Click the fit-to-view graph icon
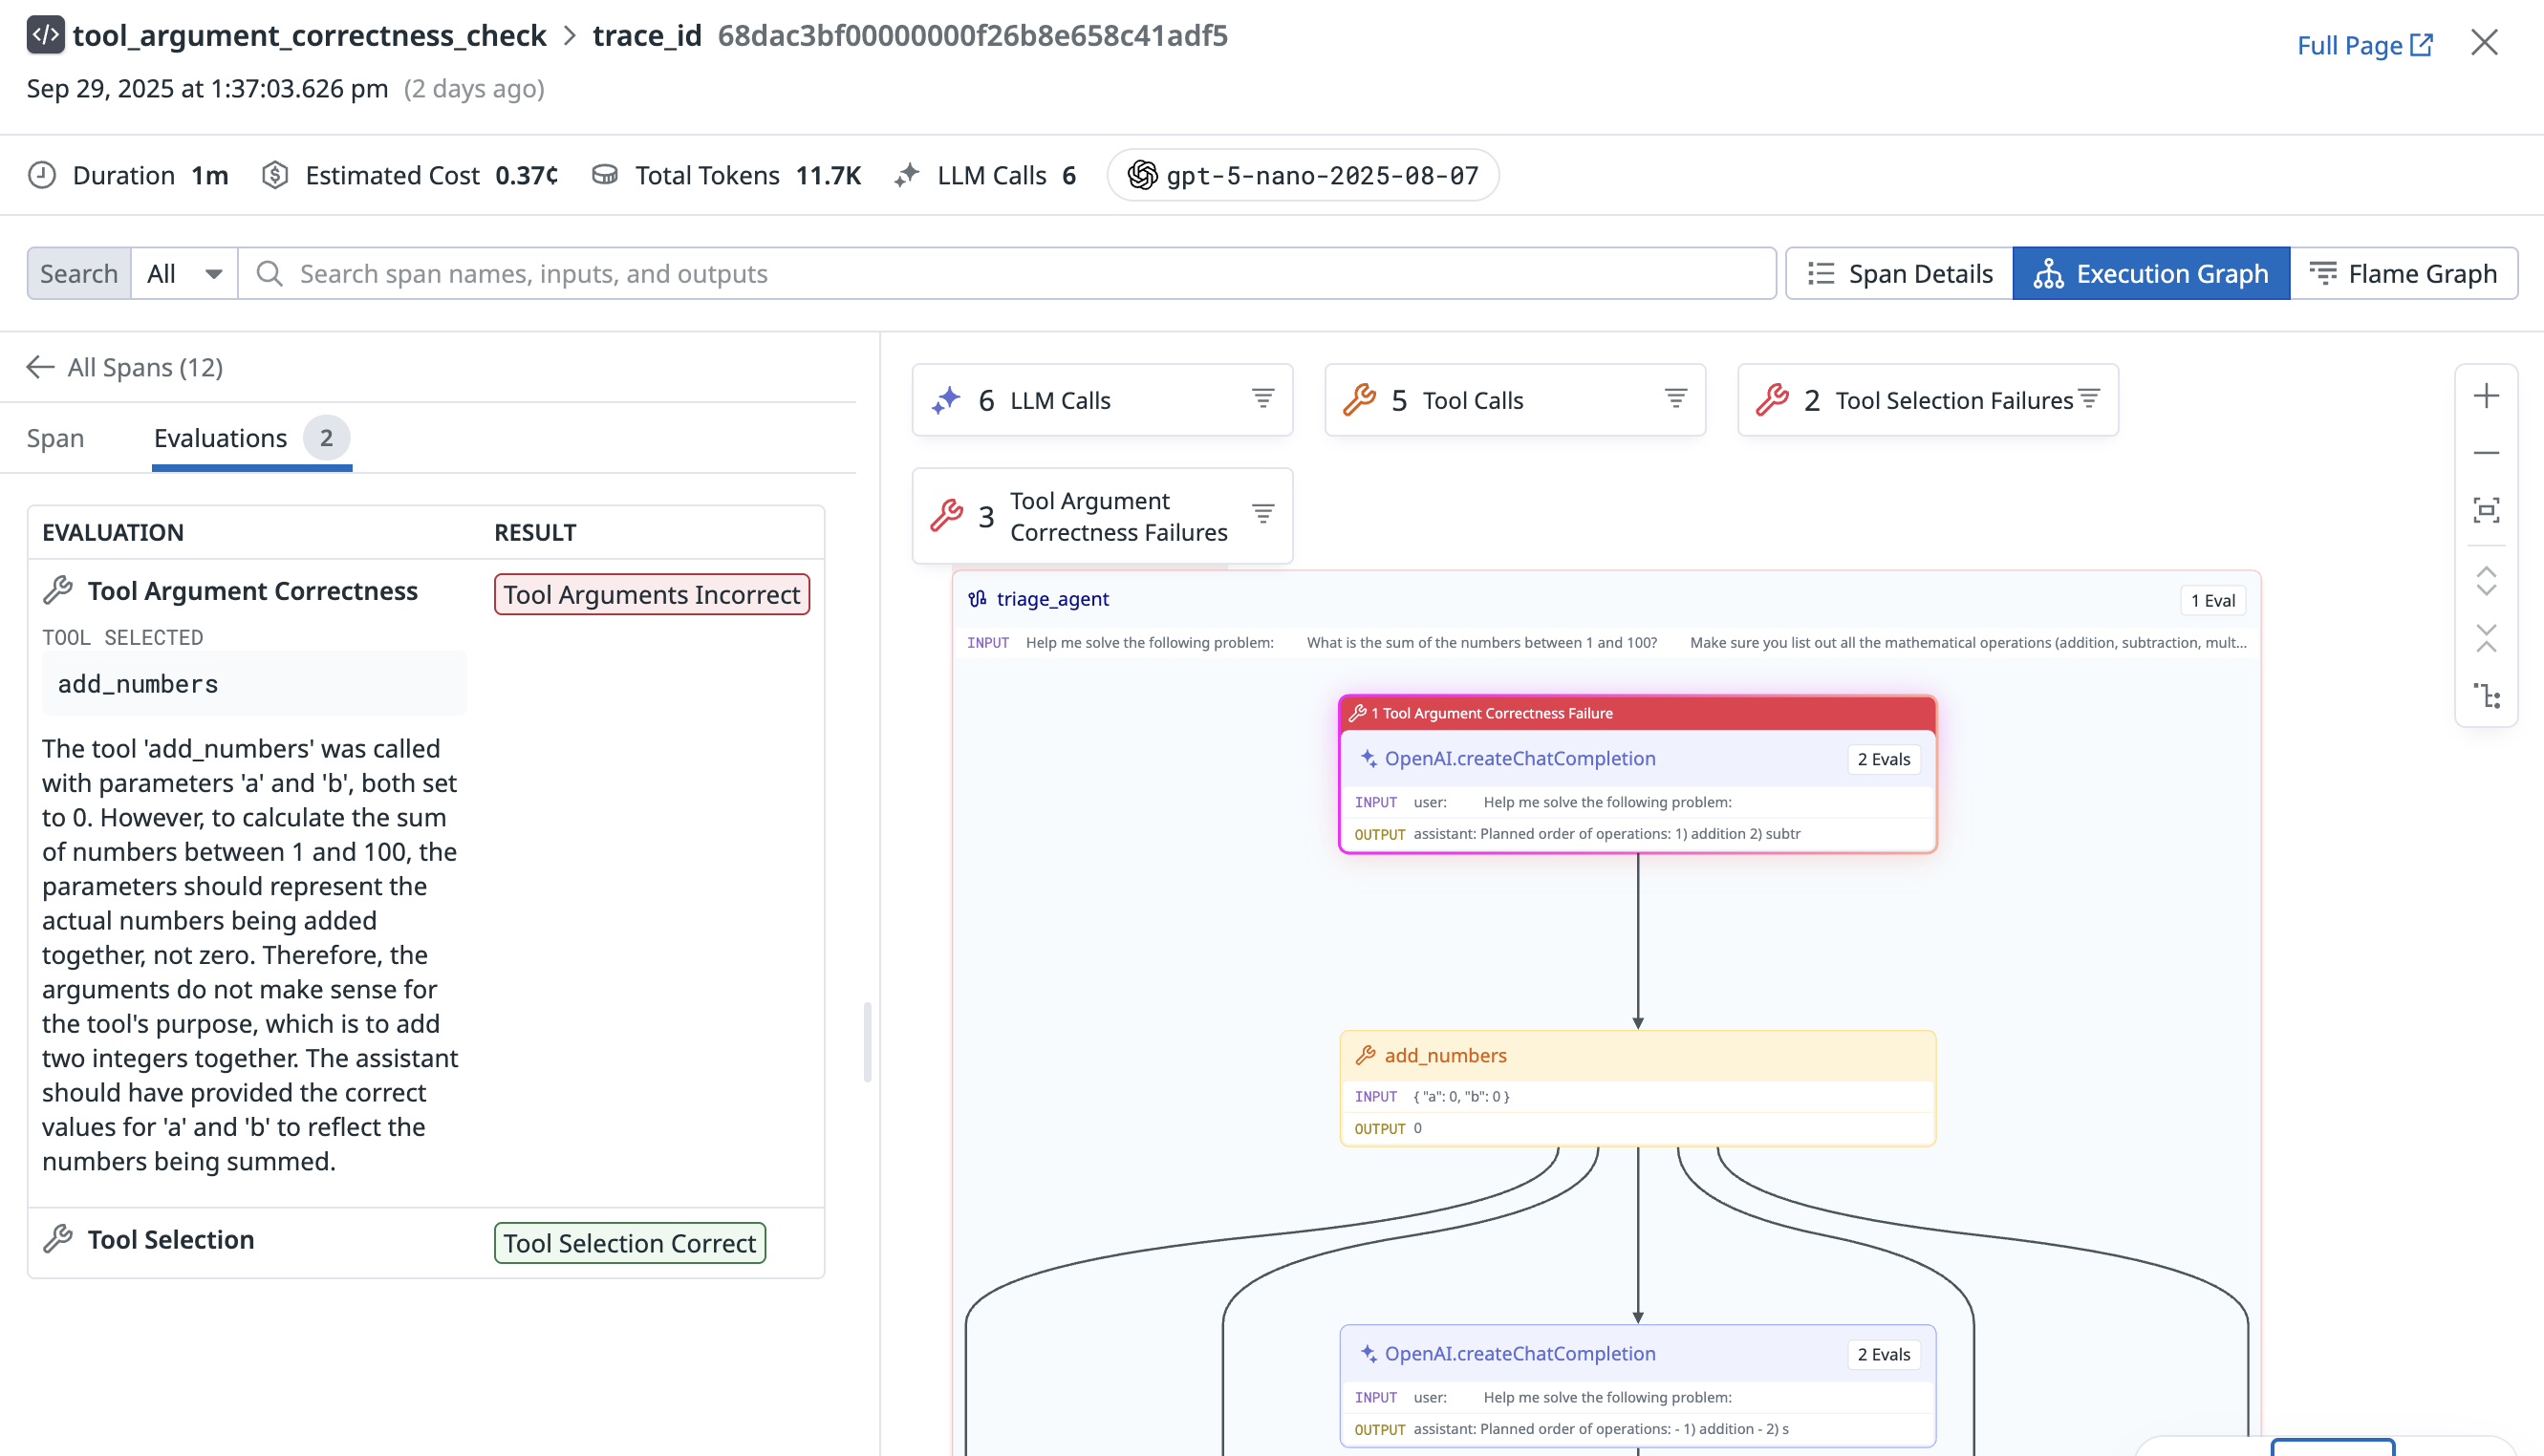Image resolution: width=2544 pixels, height=1456 pixels. coord(2486,510)
